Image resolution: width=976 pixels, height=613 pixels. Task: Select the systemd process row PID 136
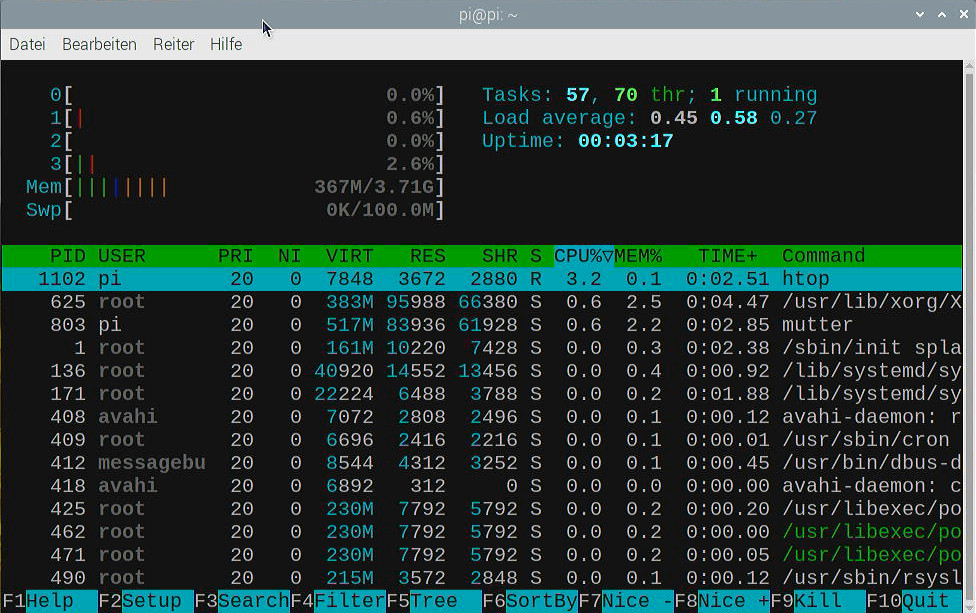pyautogui.click(x=482, y=371)
